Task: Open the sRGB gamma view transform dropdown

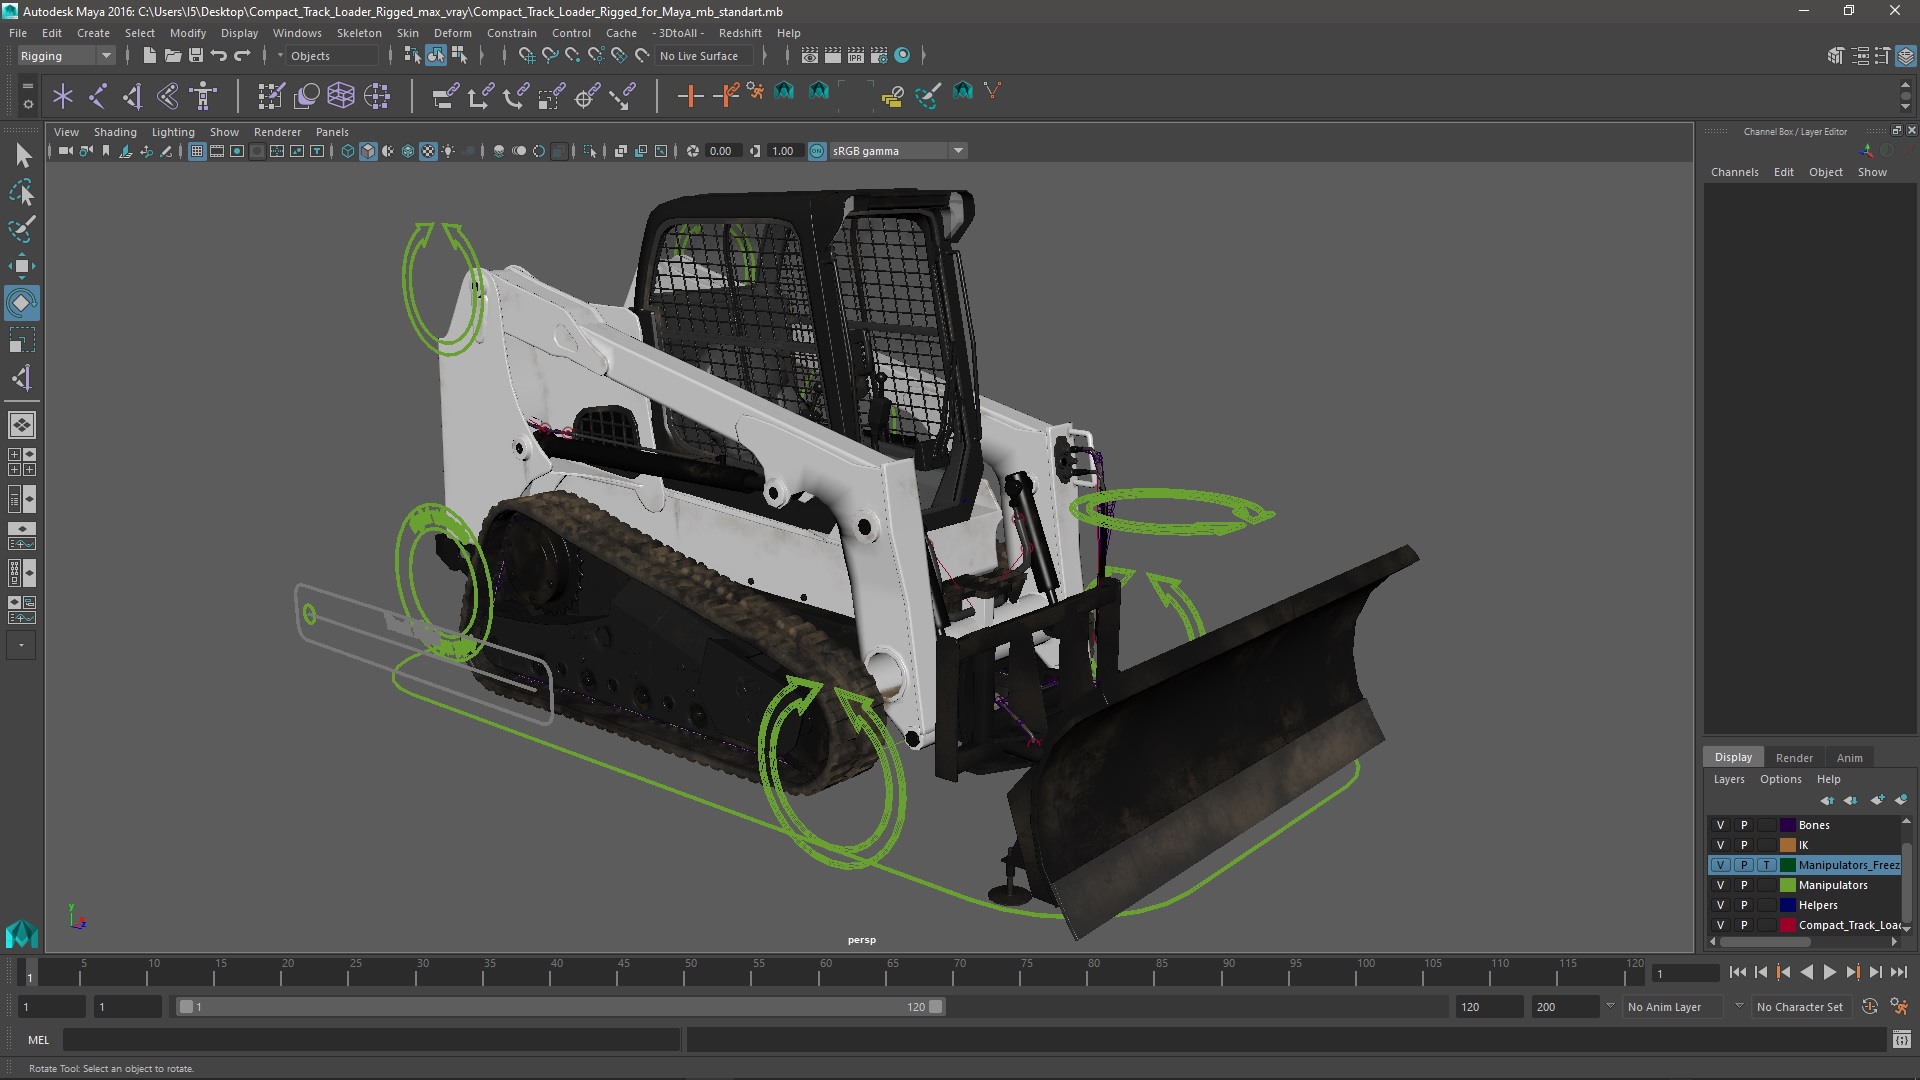Action: coord(898,151)
